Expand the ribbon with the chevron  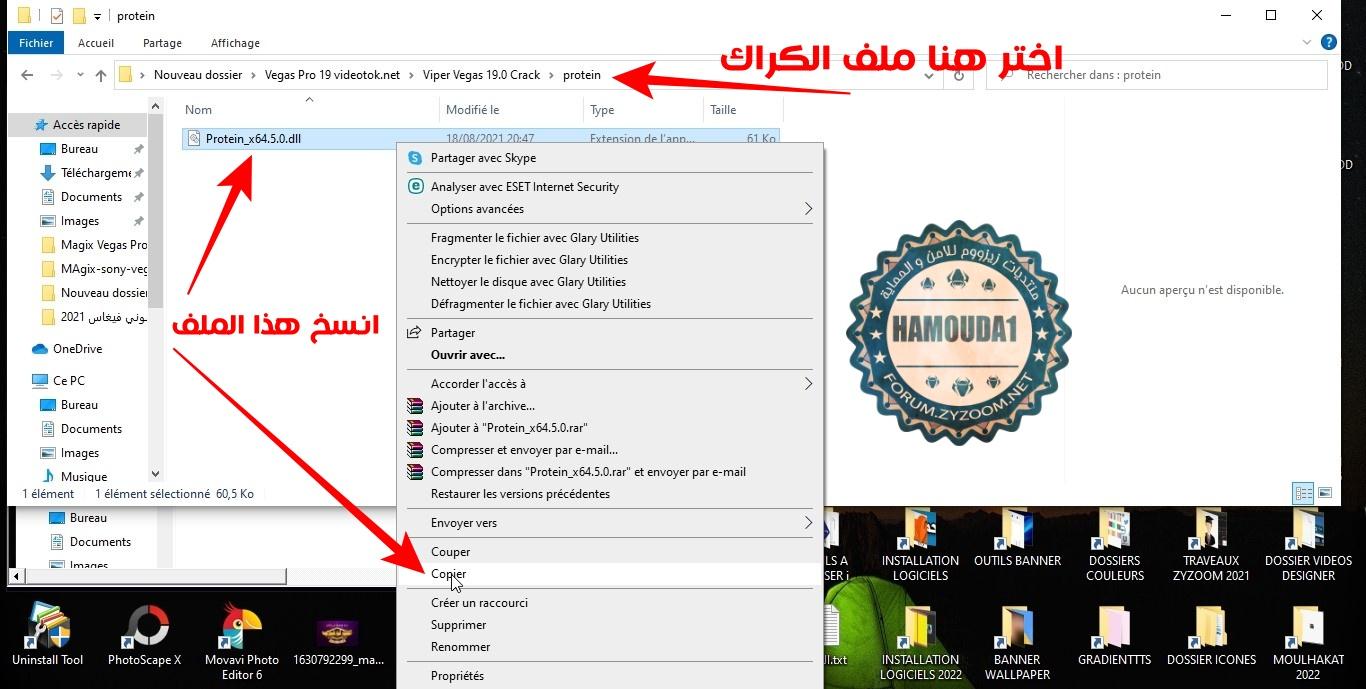click(x=1308, y=43)
